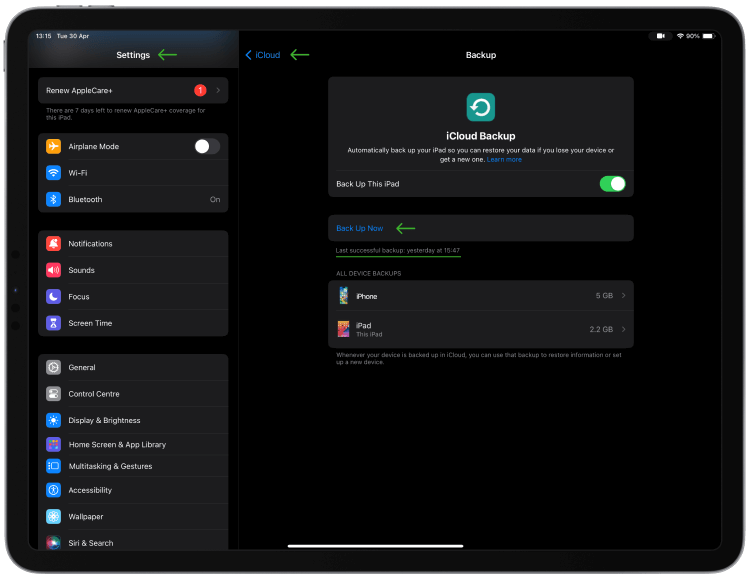Tap the Bluetooth icon
The height and width of the screenshot is (581, 750).
coord(53,199)
